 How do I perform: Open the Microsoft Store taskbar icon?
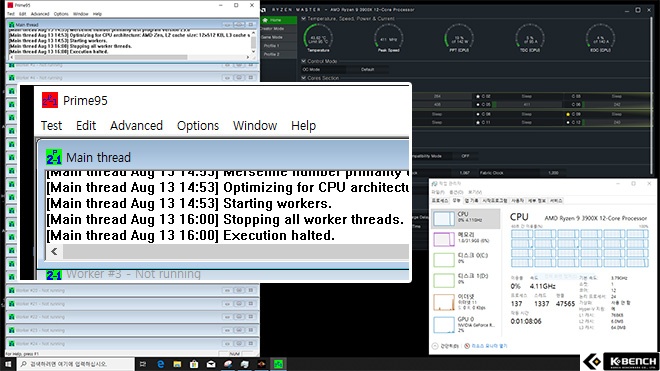pos(194,364)
